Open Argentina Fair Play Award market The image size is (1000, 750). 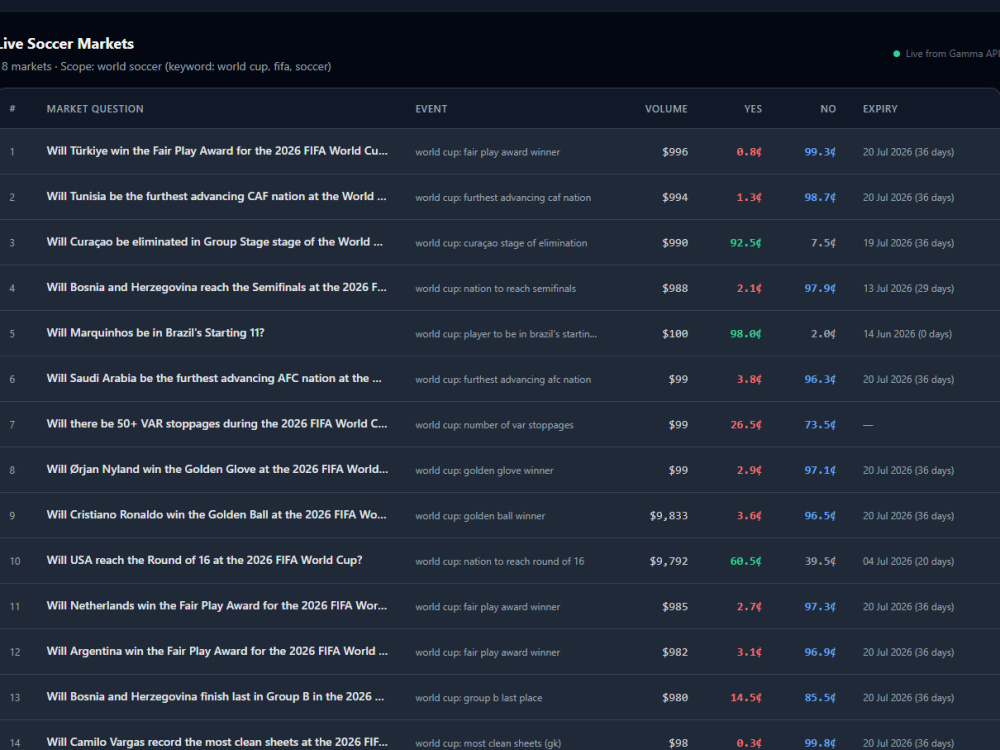217,651
